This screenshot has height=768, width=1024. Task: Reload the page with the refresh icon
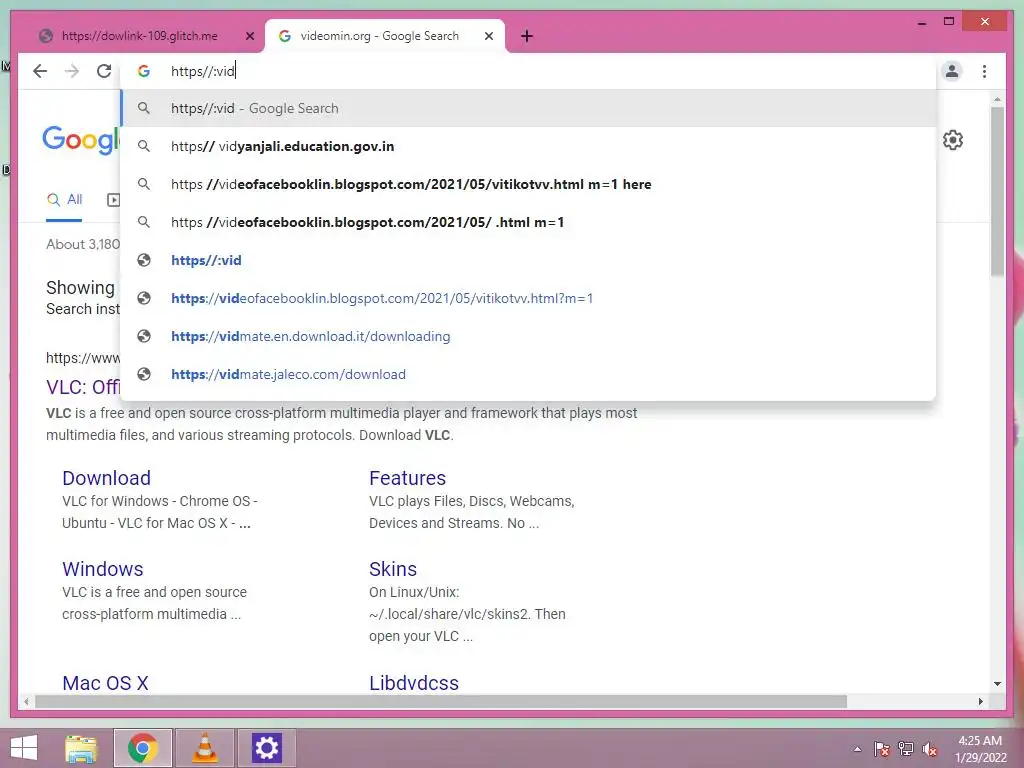pyautogui.click(x=104, y=71)
